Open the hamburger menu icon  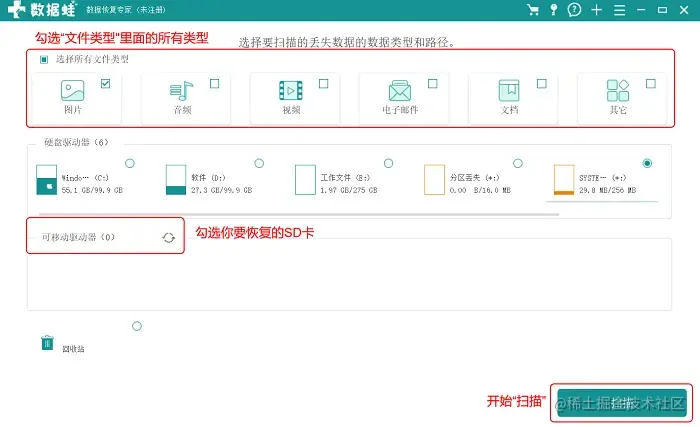click(x=619, y=10)
